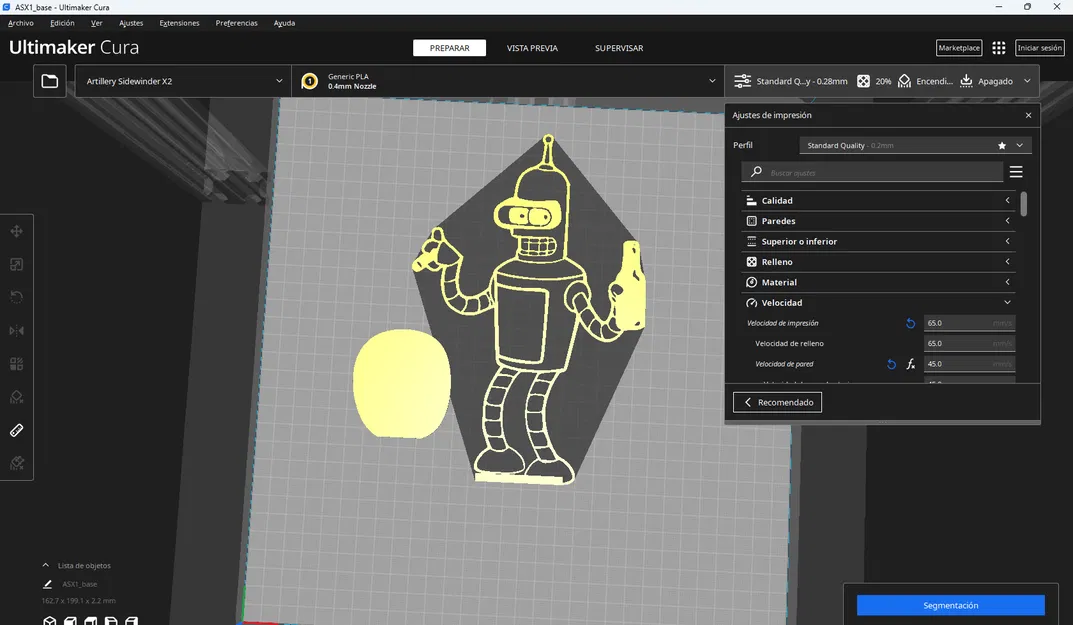The width and height of the screenshot is (1073, 625).
Task: Expand the Relleno settings section
Action: (878, 261)
